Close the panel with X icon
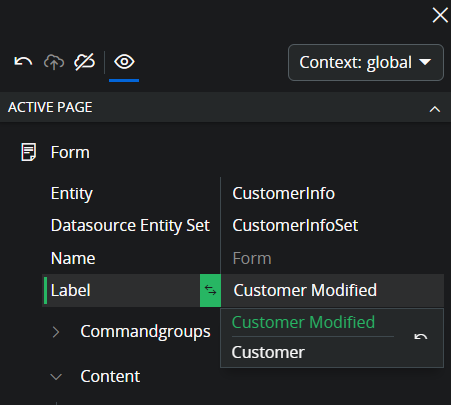This screenshot has width=451, height=405. 440,15
